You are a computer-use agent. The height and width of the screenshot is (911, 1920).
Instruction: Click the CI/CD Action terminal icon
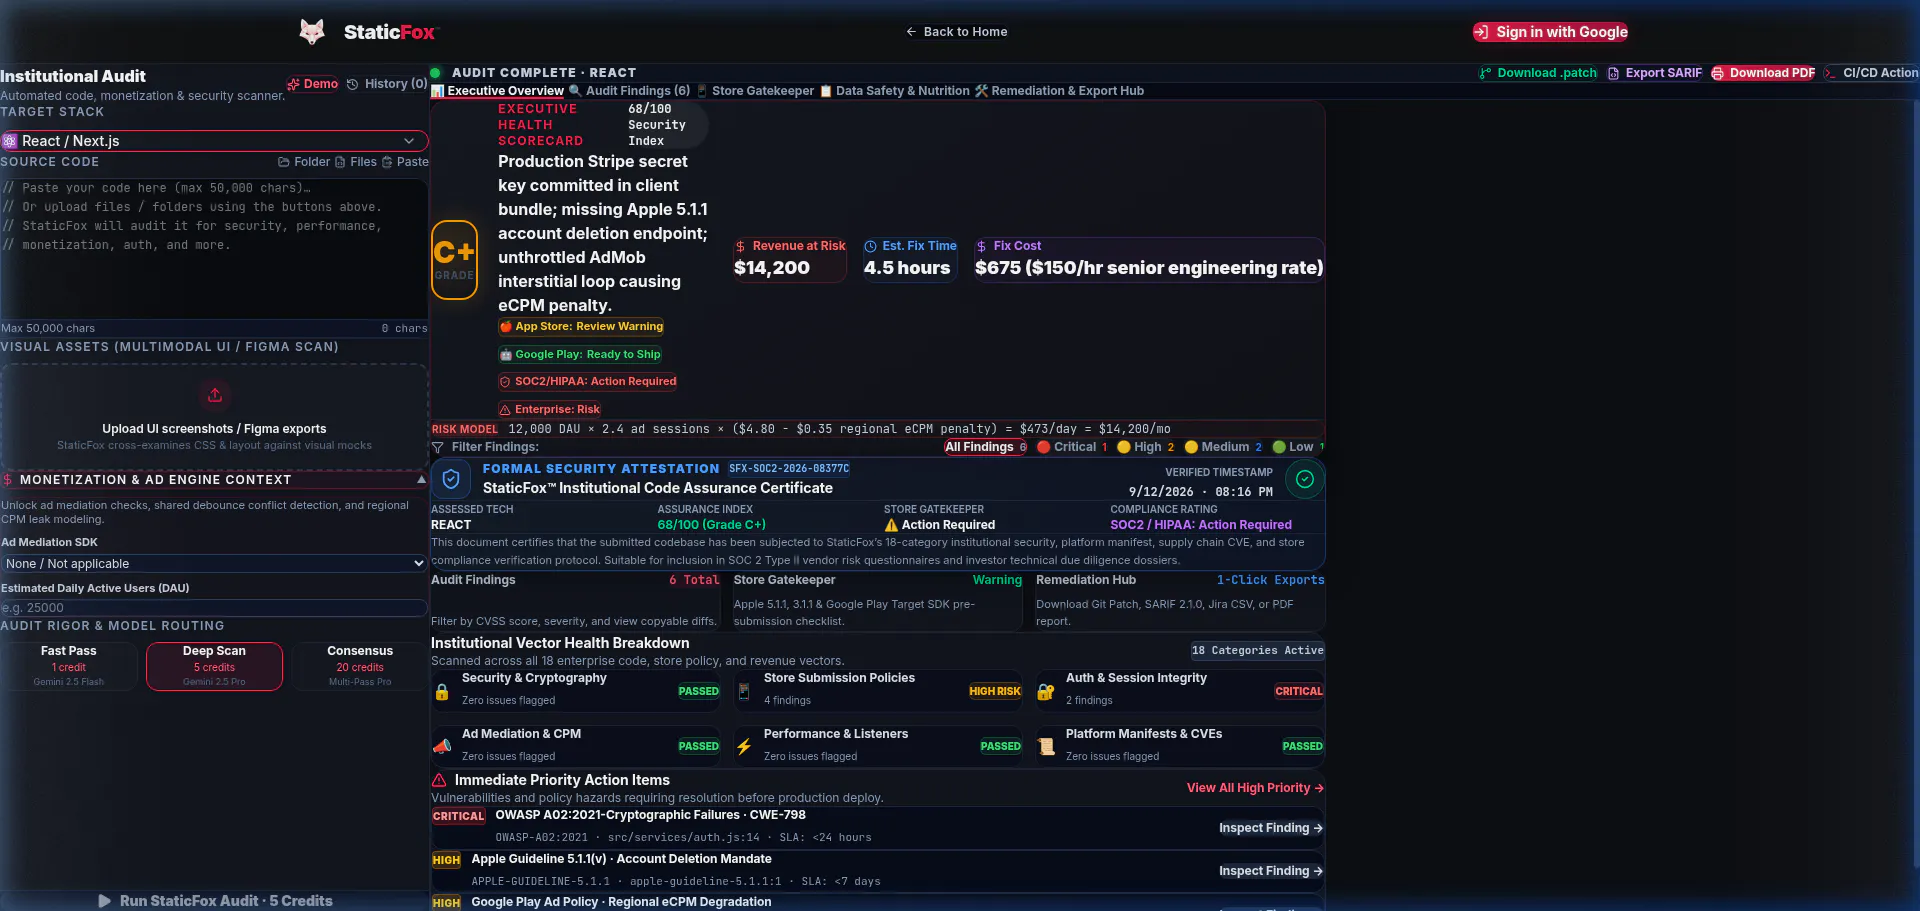(x=1830, y=73)
